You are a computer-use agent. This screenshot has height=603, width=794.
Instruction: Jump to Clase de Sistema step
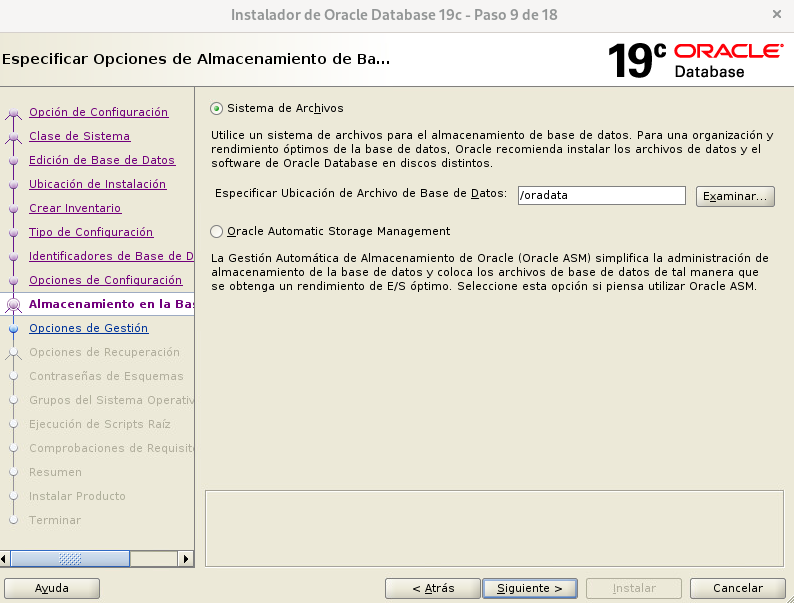(79, 136)
